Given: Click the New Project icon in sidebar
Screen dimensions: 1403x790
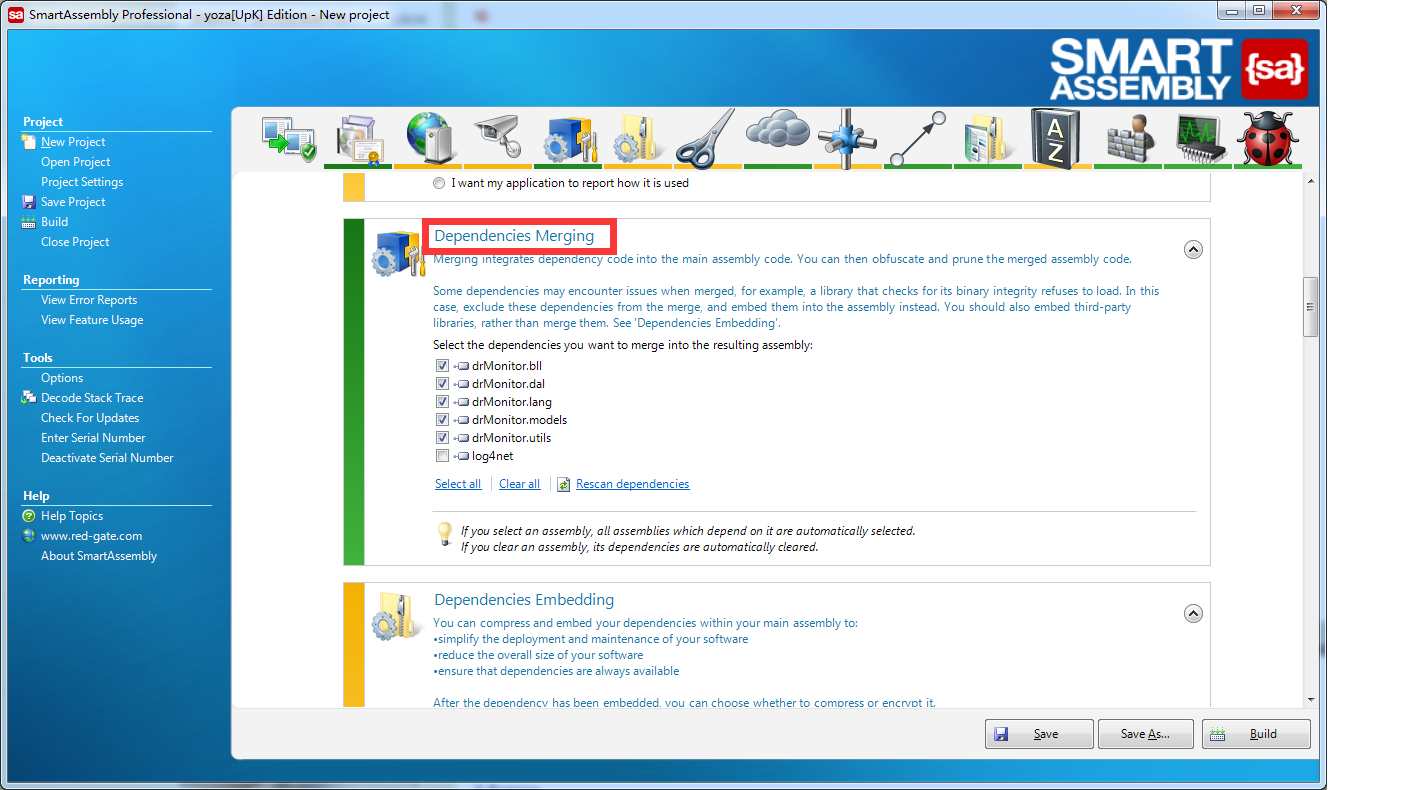Looking at the screenshot, I should (x=29, y=142).
